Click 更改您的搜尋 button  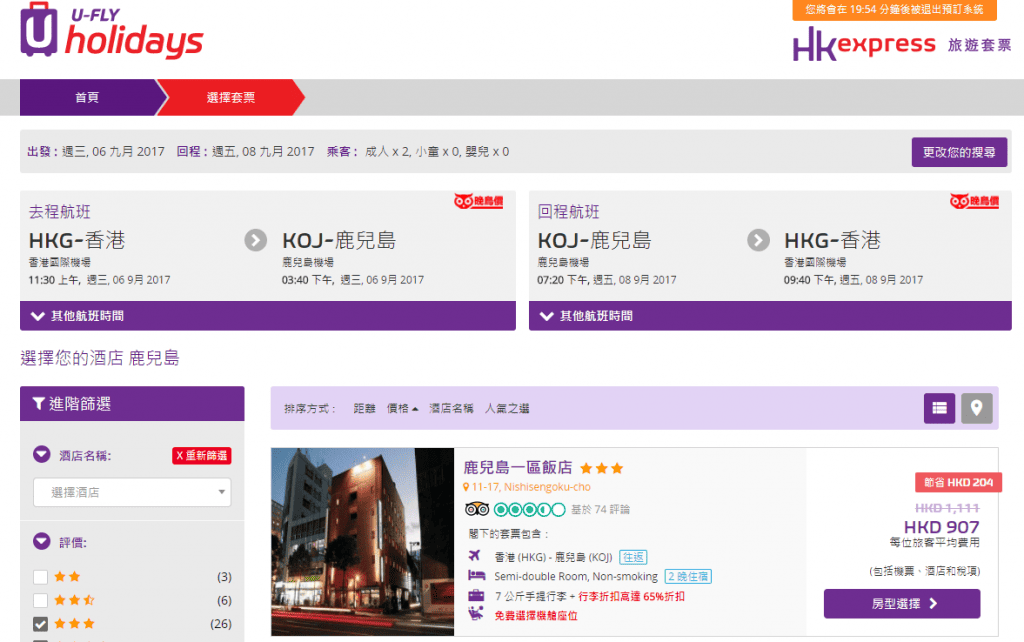point(958,153)
